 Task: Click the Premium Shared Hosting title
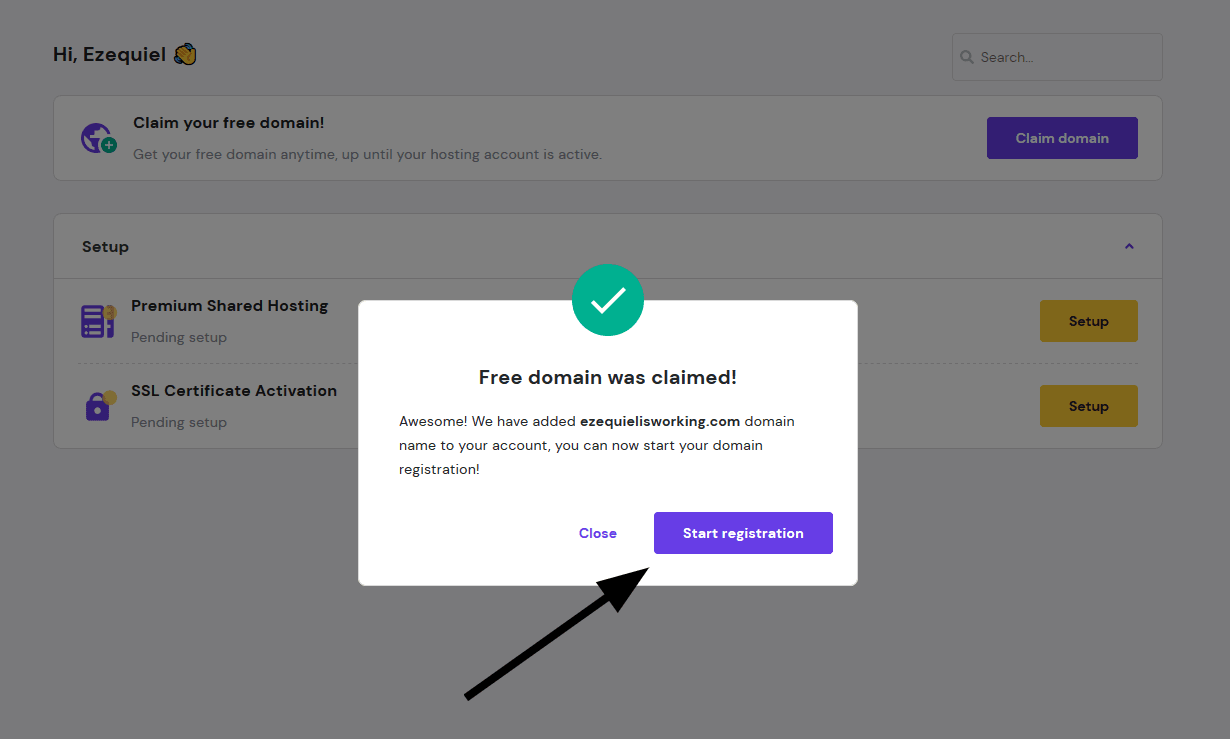point(229,306)
